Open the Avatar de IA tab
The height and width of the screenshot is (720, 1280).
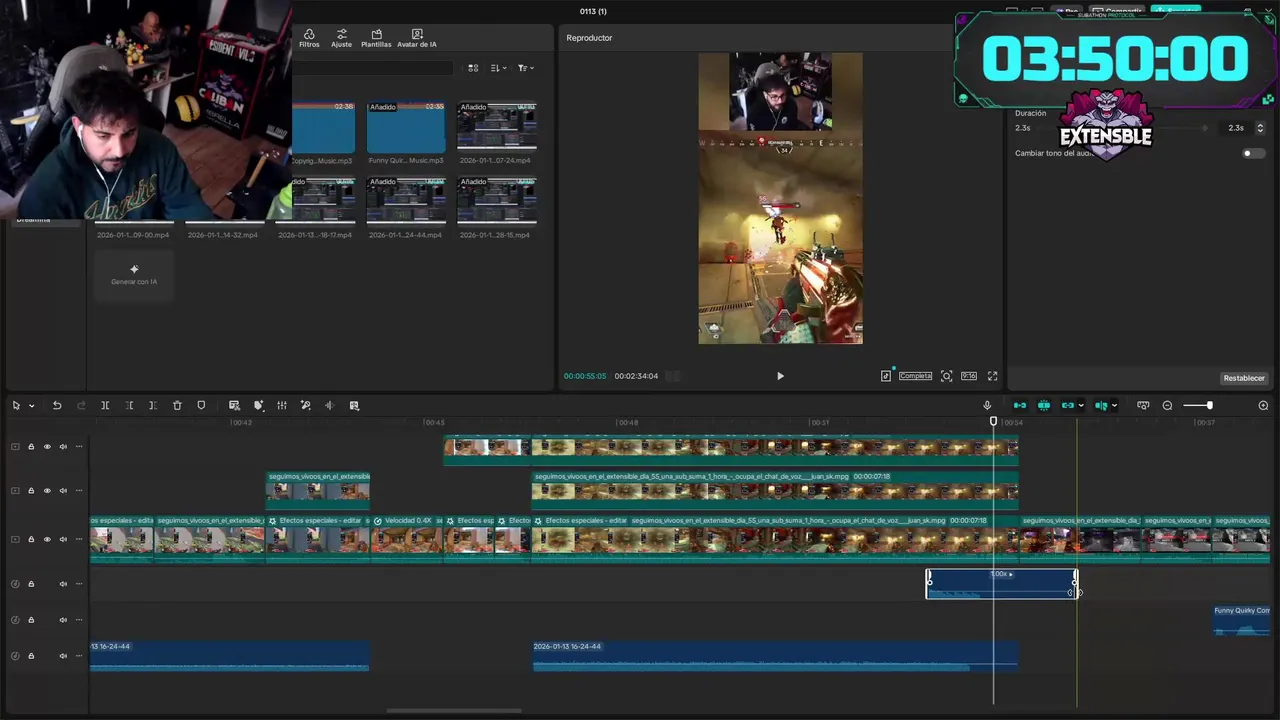point(417,38)
